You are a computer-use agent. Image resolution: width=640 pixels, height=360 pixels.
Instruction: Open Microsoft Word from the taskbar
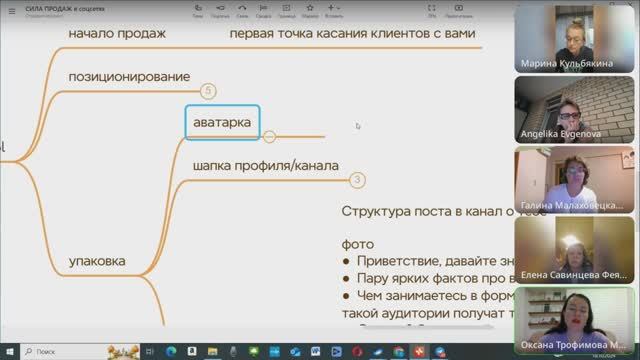pos(316,351)
